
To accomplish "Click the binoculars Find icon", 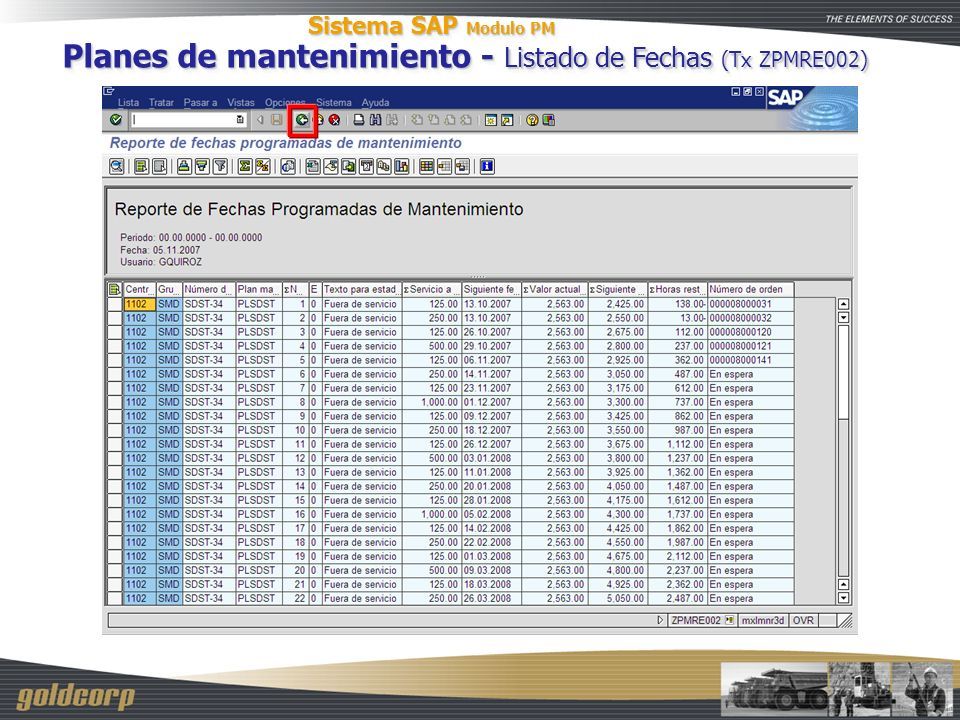I will coord(375,120).
